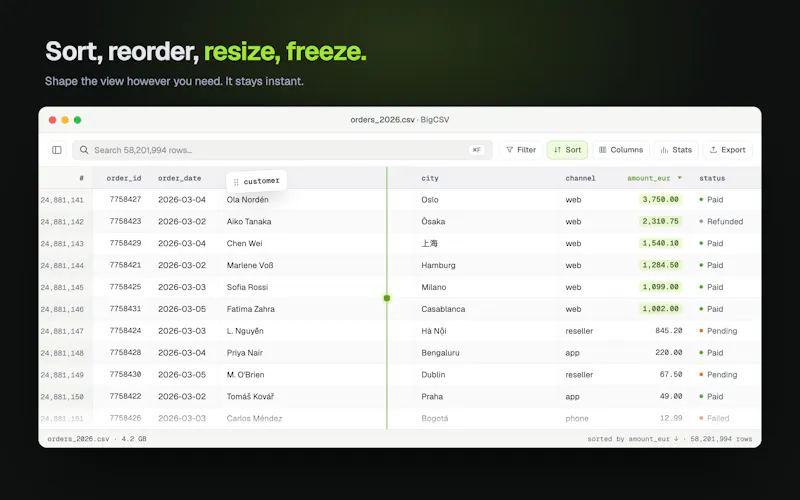Select the cell M. O'Brien

pos(245,375)
